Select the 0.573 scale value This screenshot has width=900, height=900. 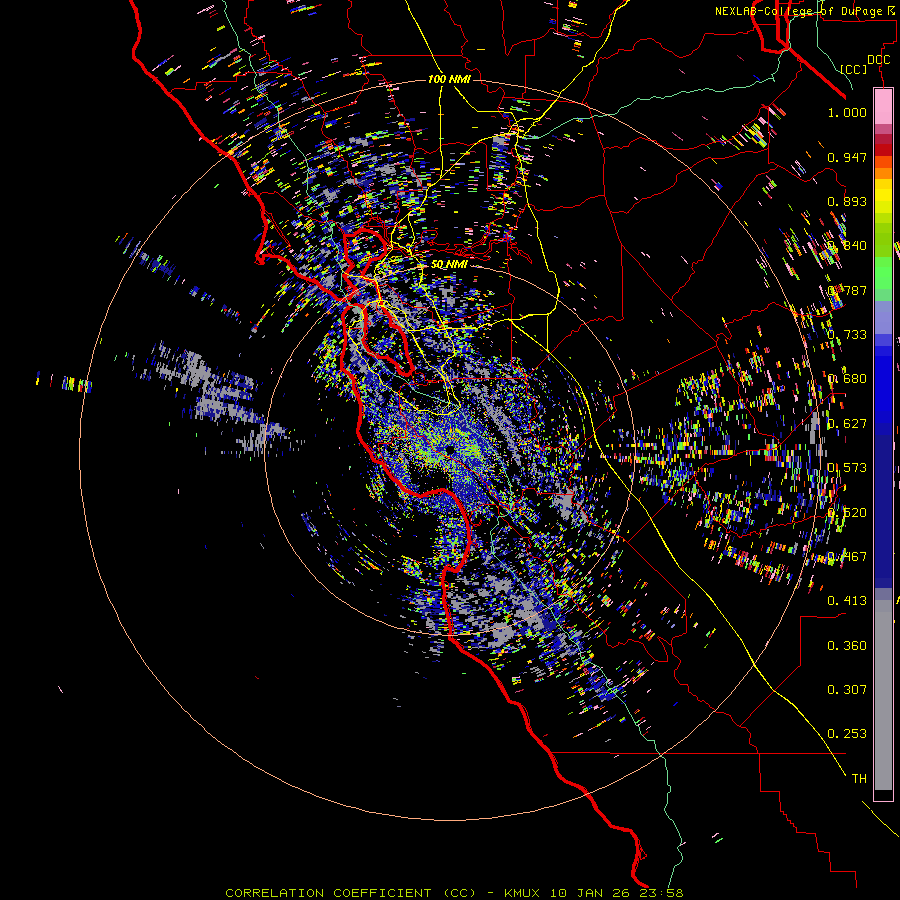847,468
